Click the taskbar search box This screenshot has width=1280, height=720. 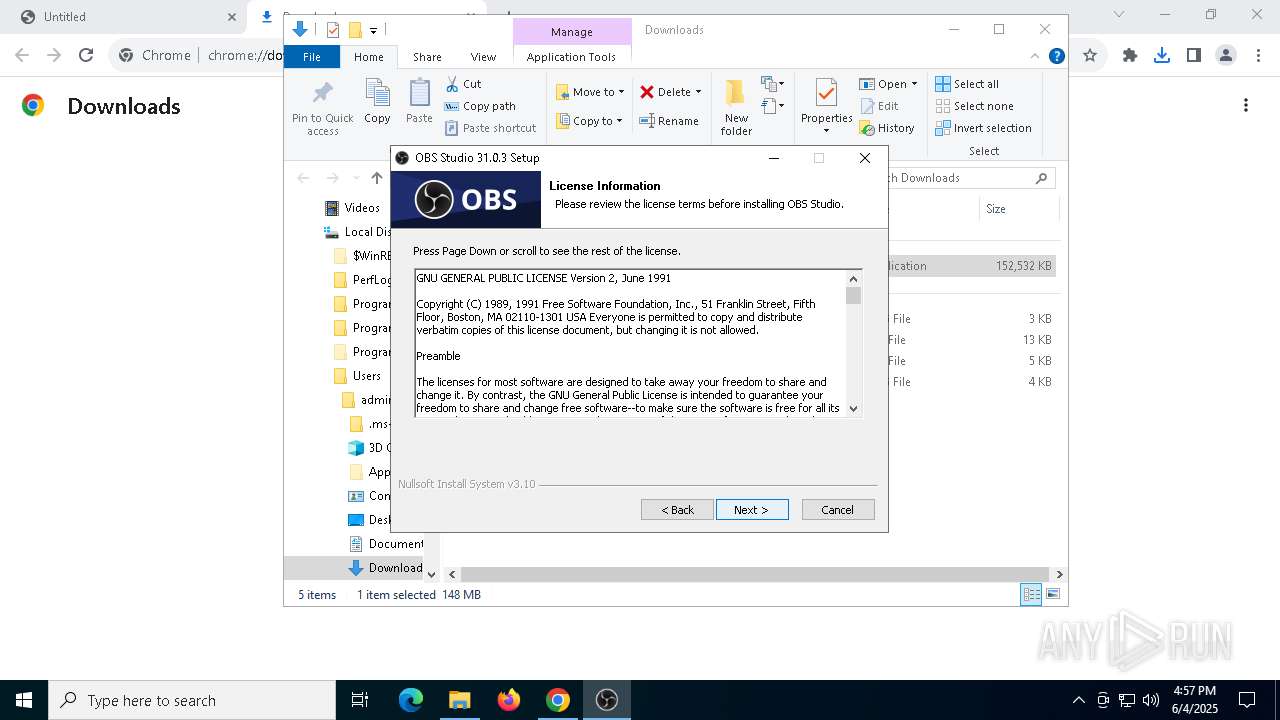192,700
